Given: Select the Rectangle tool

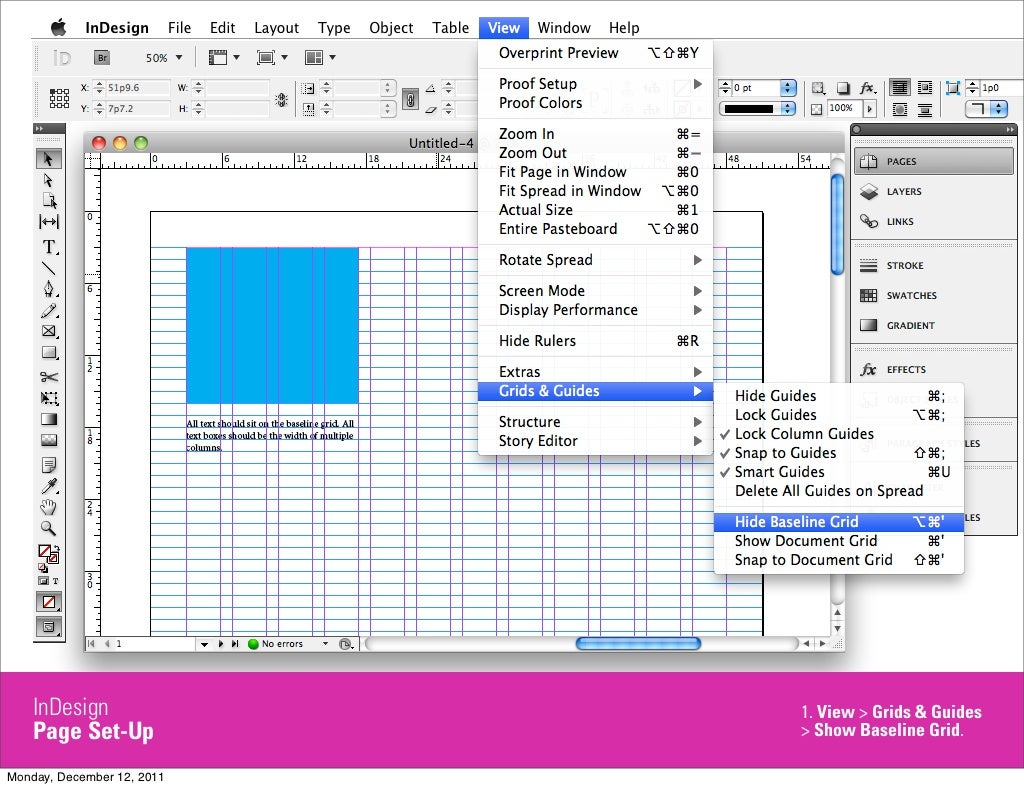Looking at the screenshot, I should tap(49, 353).
